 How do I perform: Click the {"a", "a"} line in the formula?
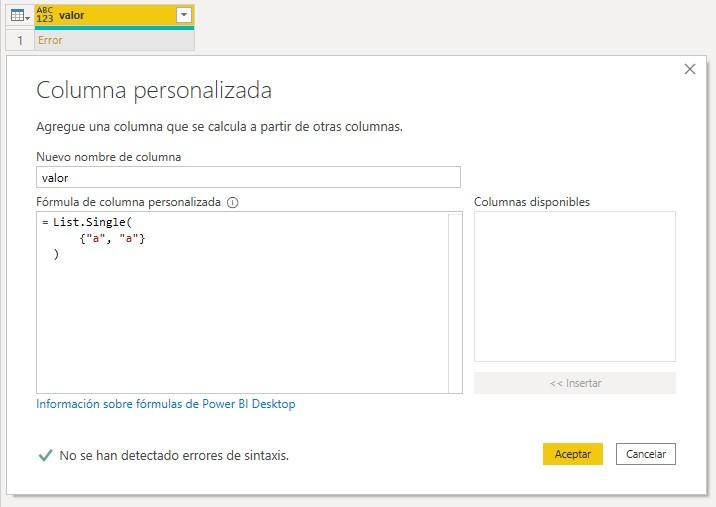tap(113, 238)
